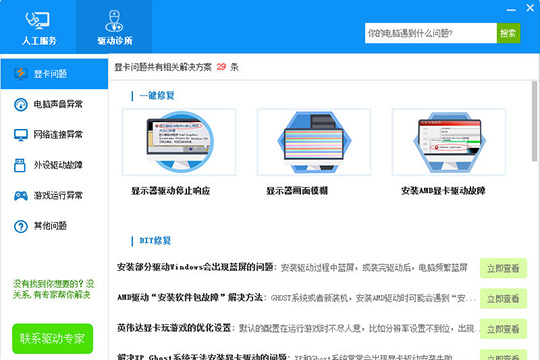Open the 显示器画面模糊 thumbnail
540x360 pixels.
314,142
